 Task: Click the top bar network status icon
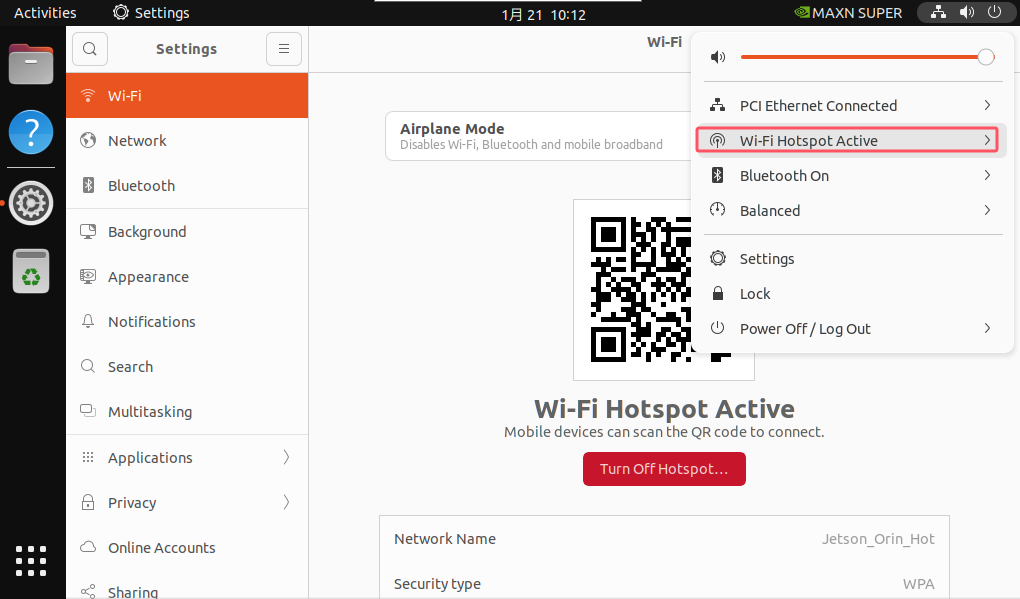(x=938, y=12)
